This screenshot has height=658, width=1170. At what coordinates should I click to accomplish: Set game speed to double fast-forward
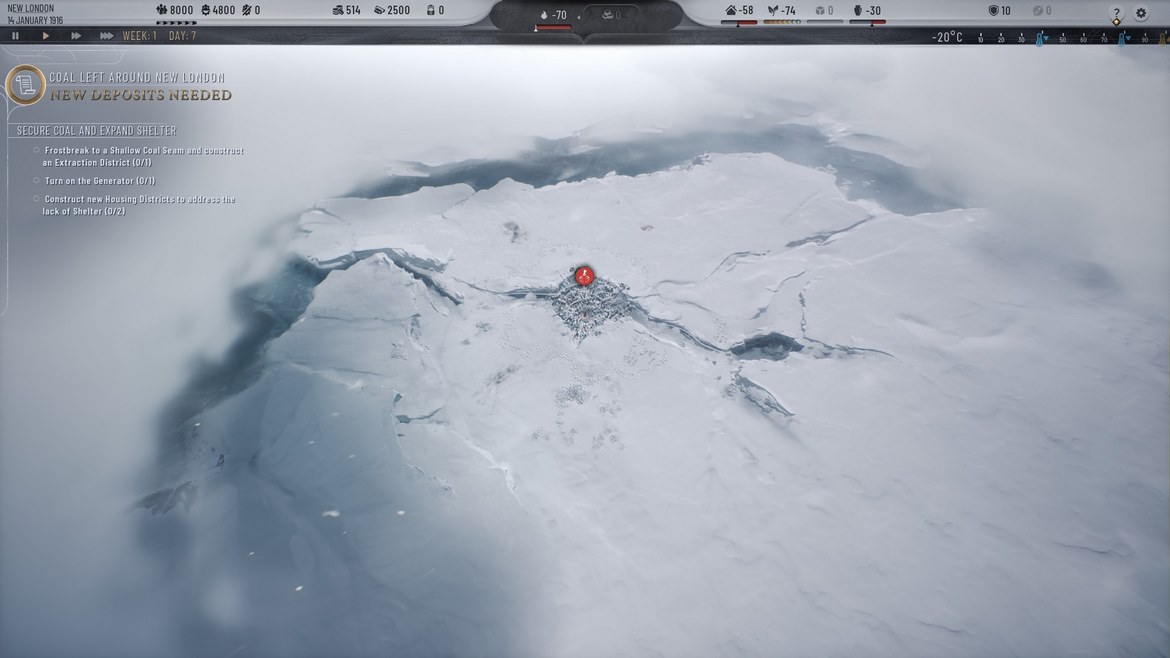point(75,35)
